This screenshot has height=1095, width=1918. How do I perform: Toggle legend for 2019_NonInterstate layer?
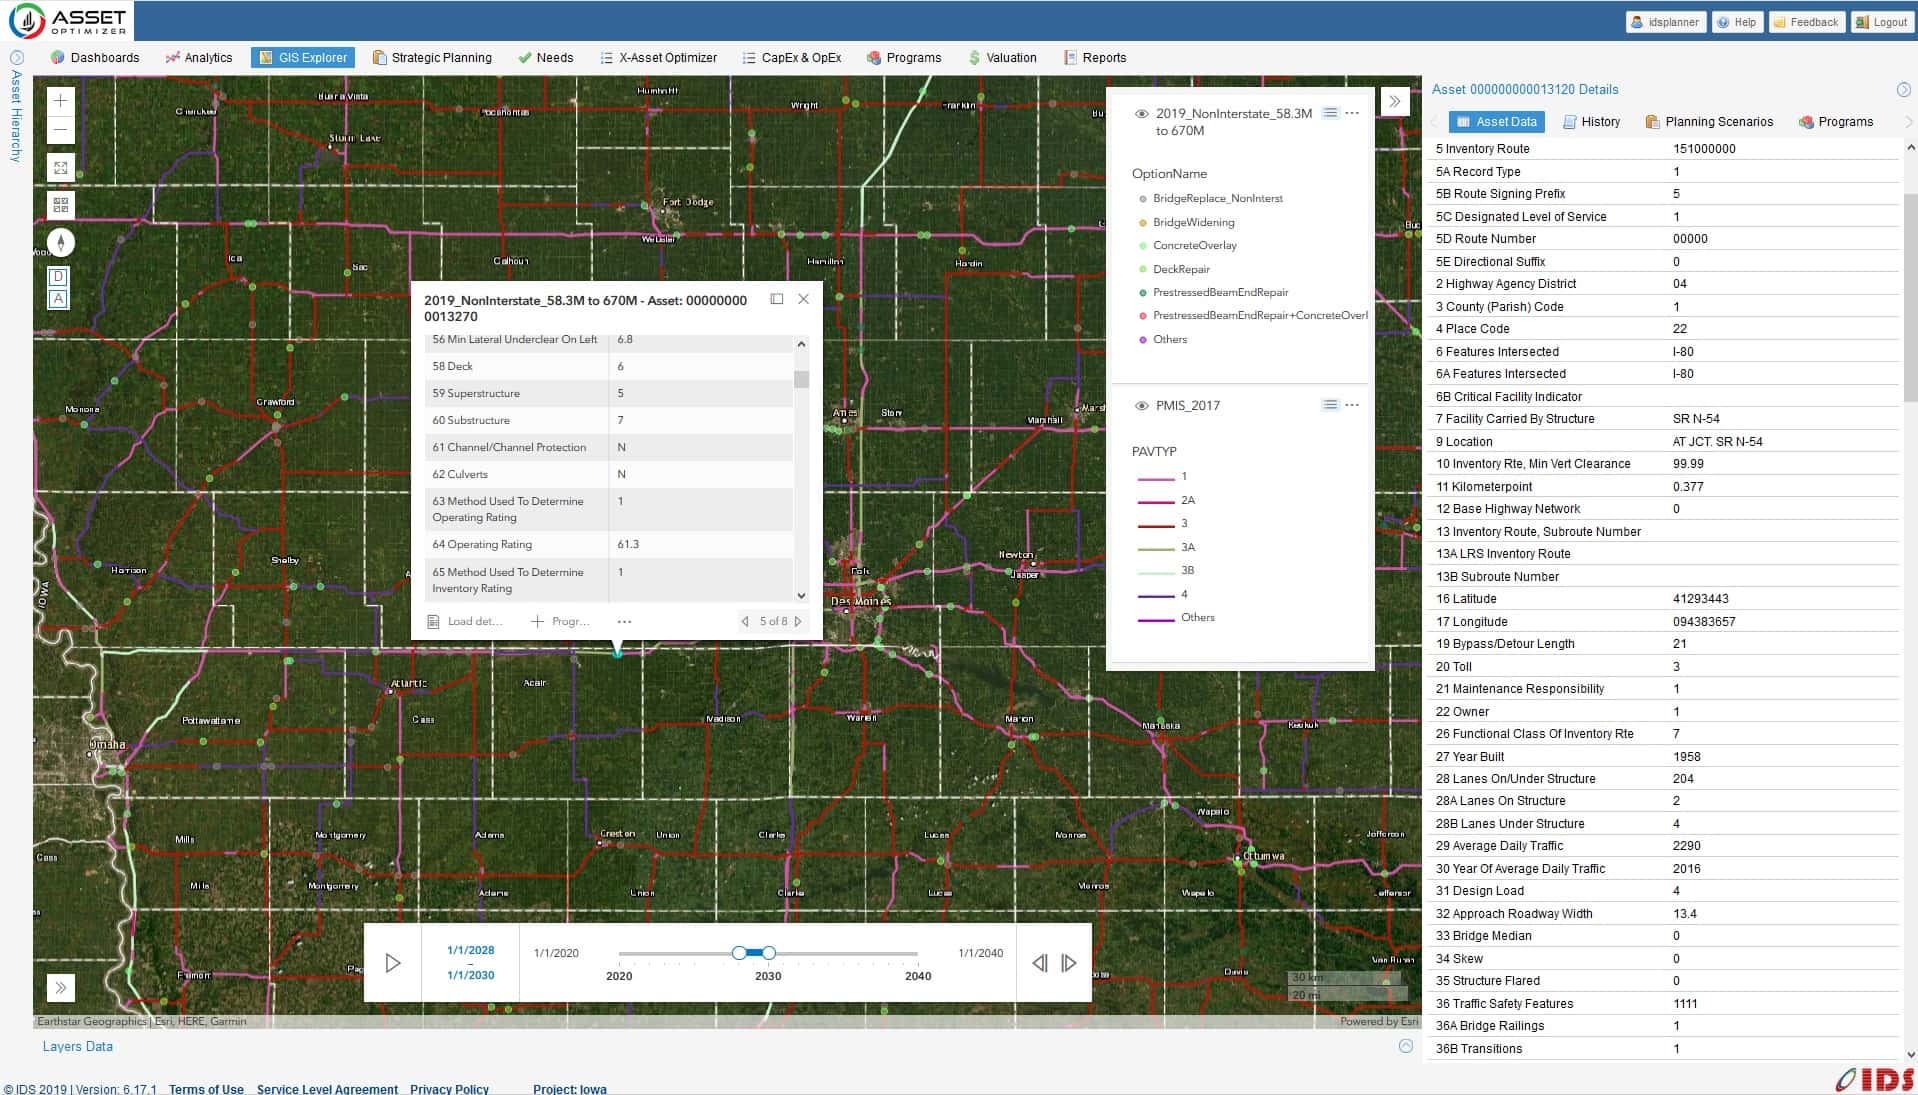pyautogui.click(x=1330, y=113)
